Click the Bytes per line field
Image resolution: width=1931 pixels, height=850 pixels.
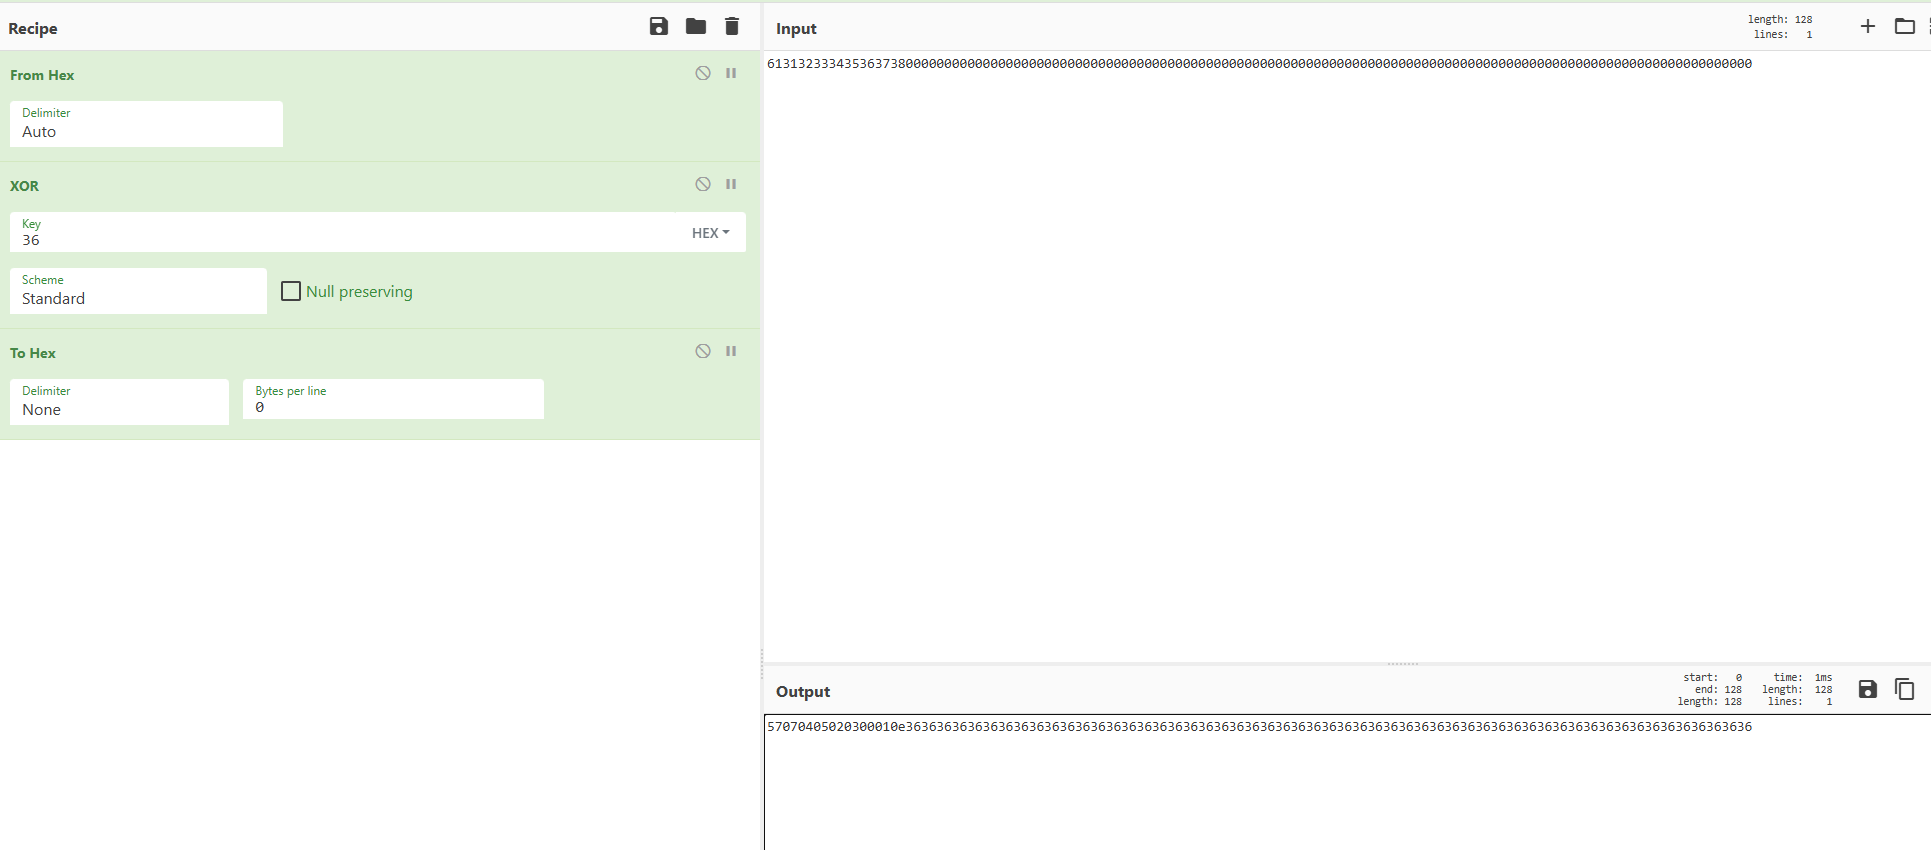[393, 407]
